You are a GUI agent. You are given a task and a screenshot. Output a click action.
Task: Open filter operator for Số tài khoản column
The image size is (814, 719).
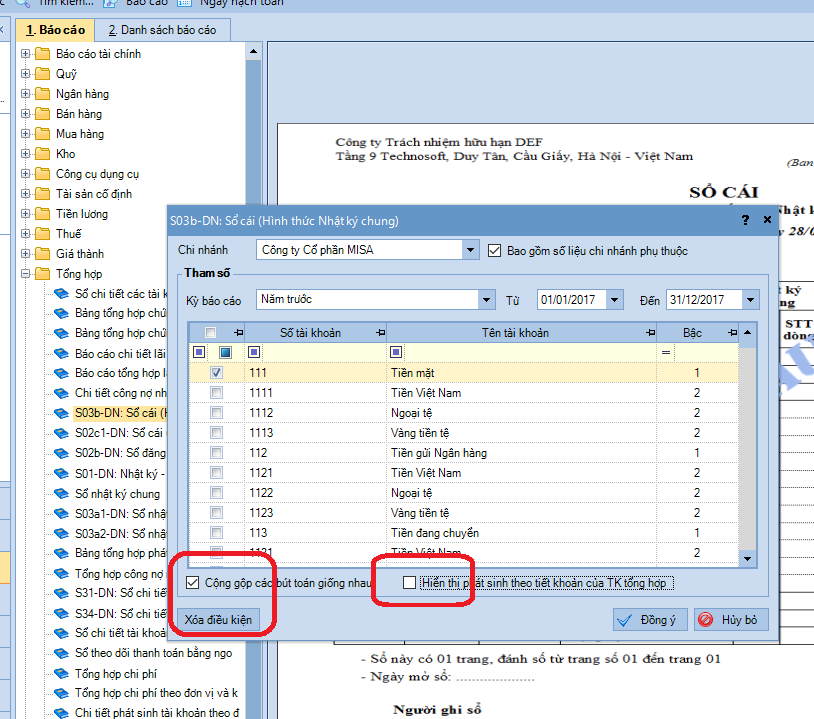click(254, 352)
